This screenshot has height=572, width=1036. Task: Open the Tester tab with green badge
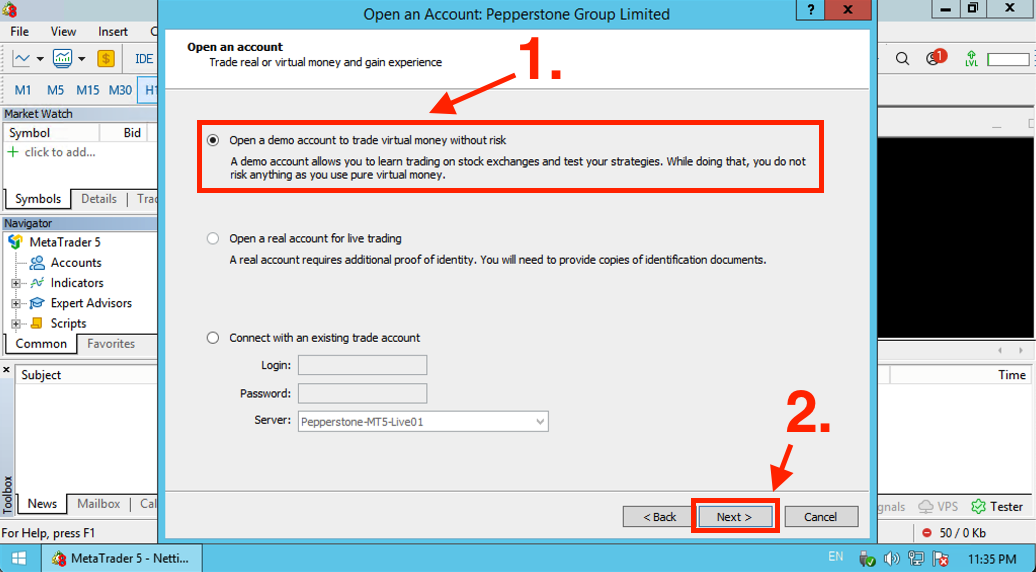coord(997,507)
